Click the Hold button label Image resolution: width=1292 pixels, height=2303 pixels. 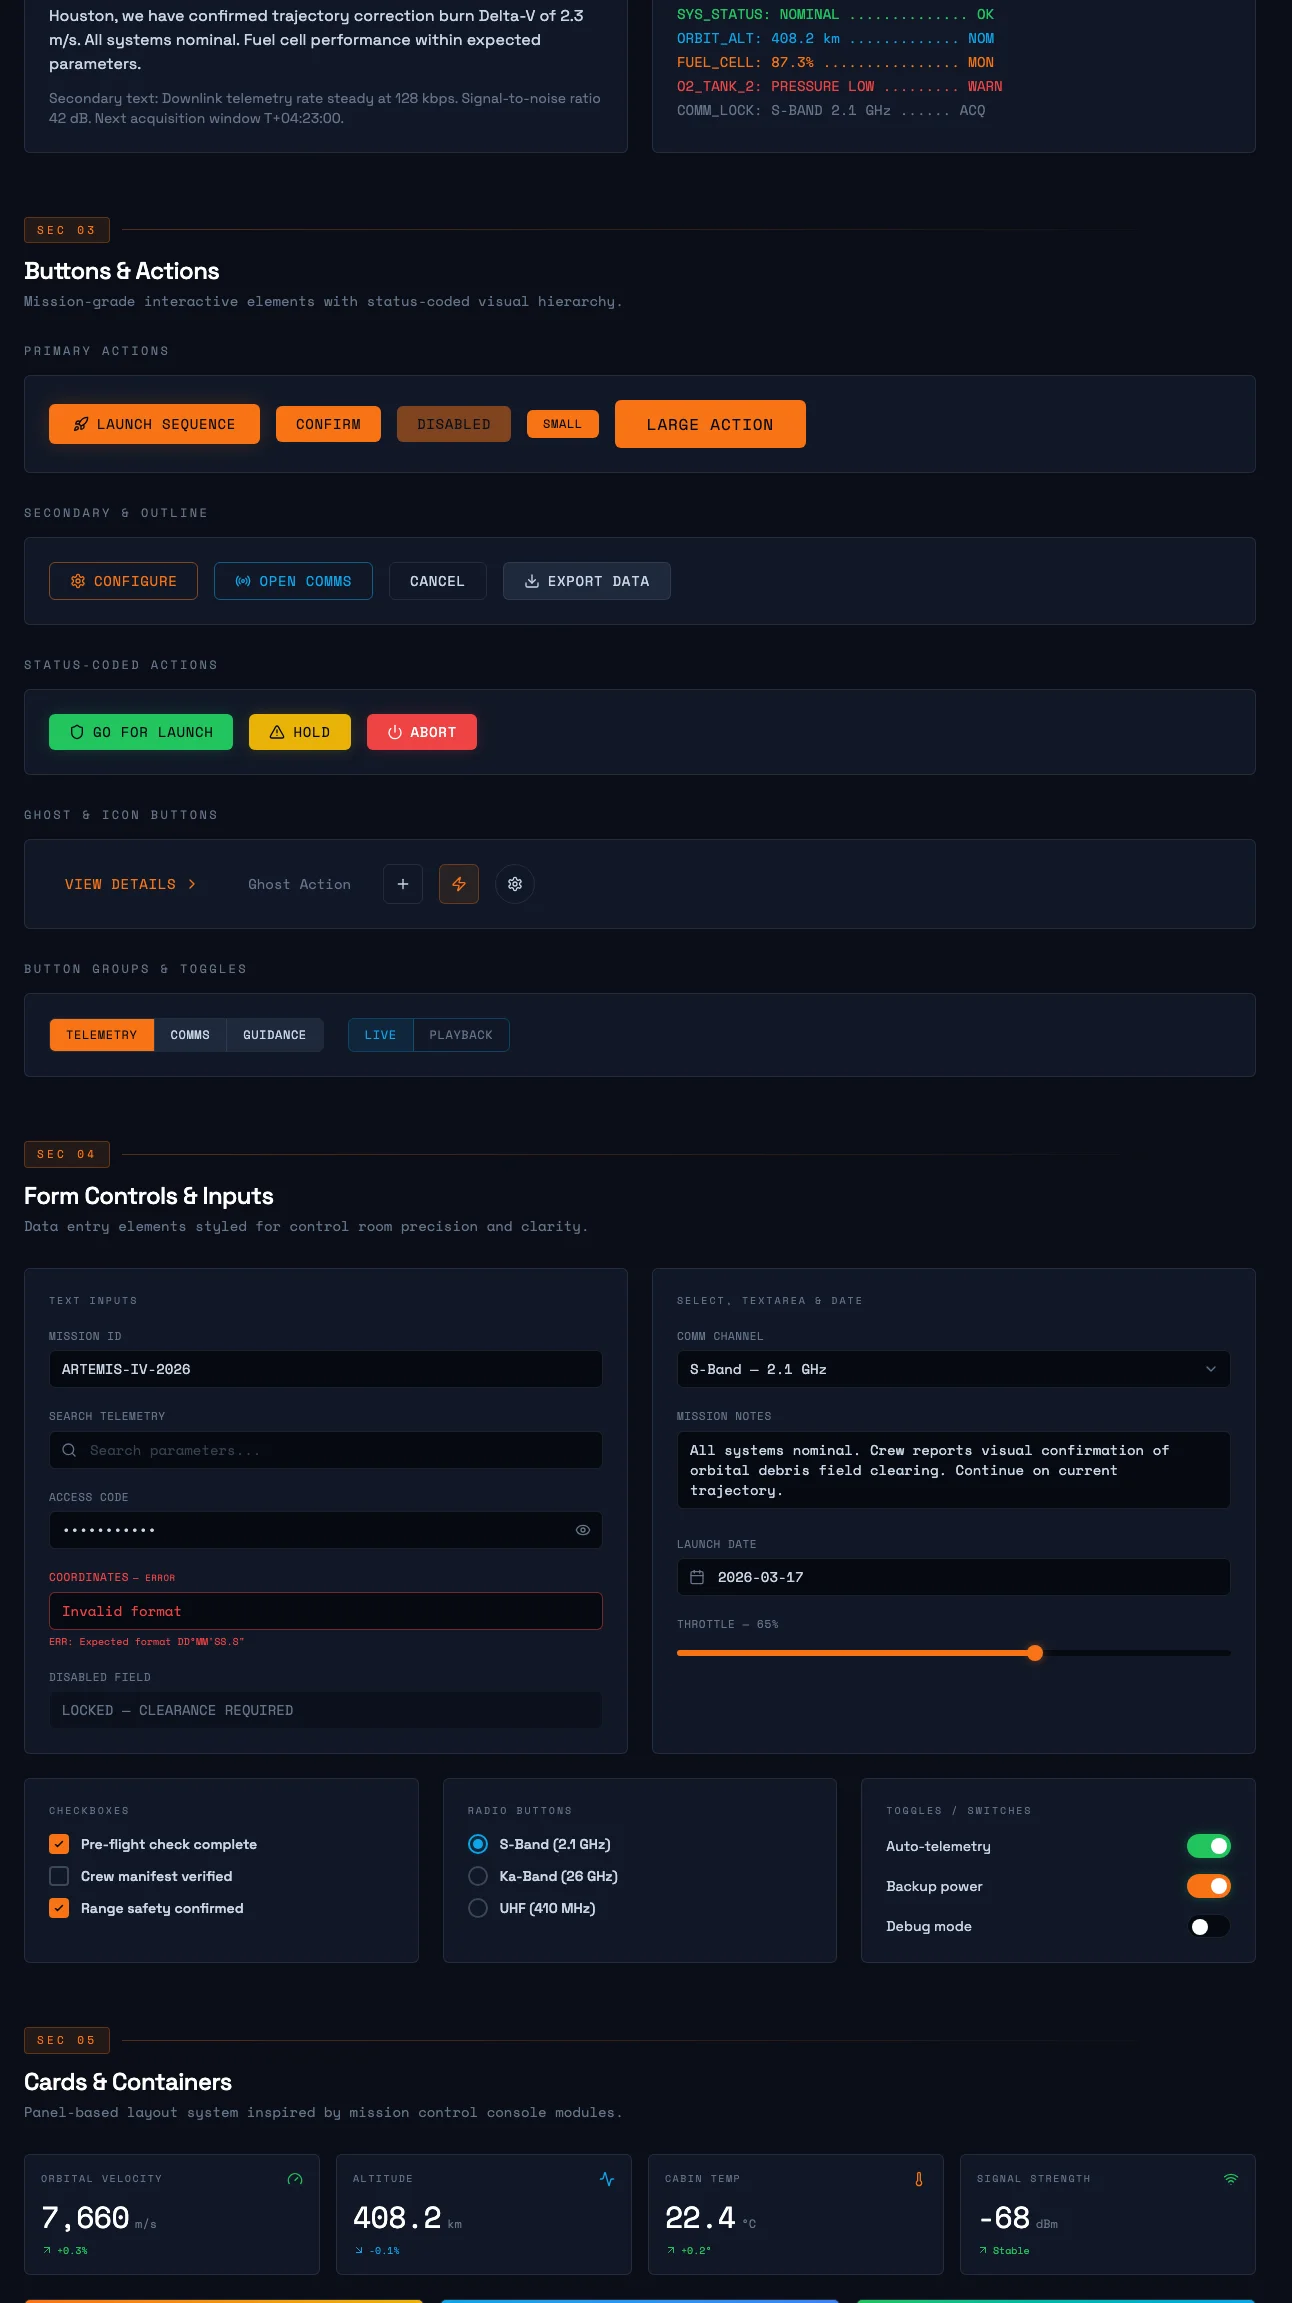click(x=312, y=732)
